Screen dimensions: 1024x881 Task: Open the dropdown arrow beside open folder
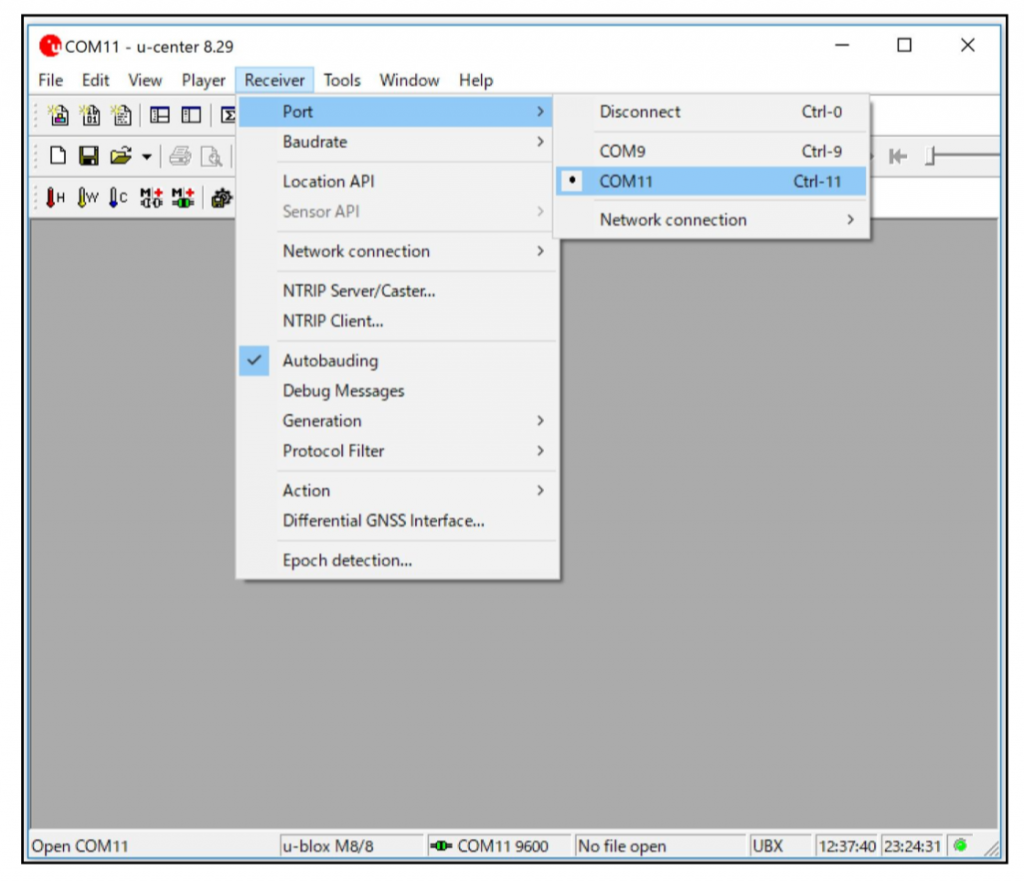pos(147,157)
